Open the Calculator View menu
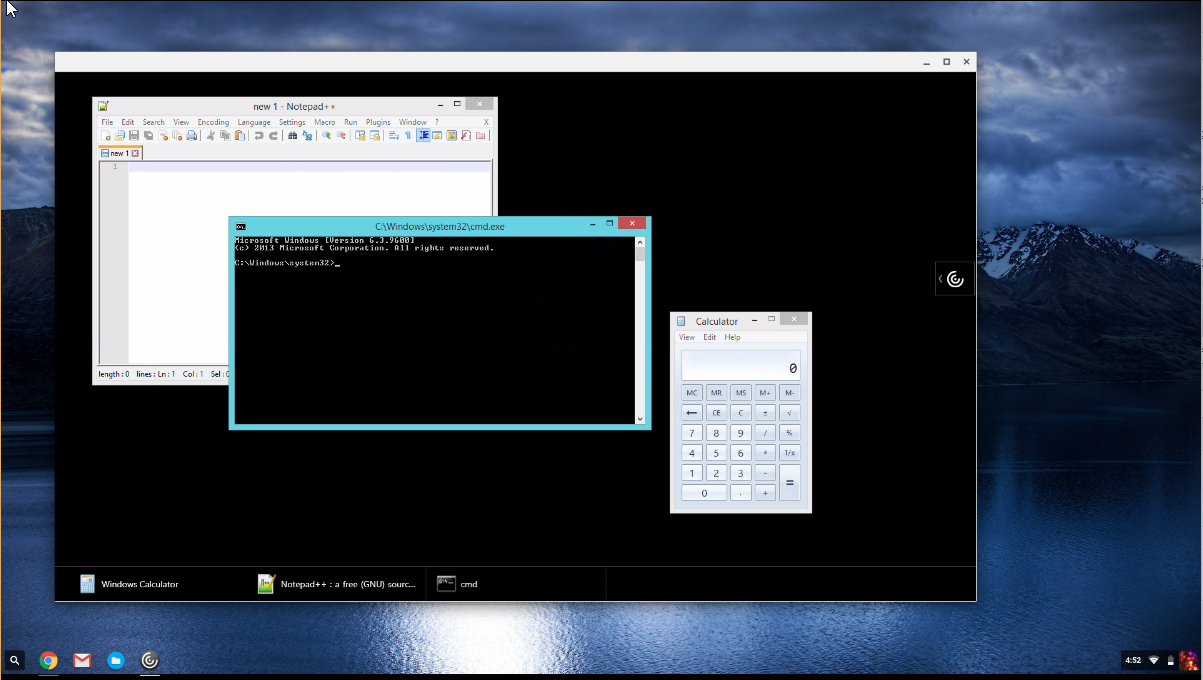The image size is (1203, 680). click(x=687, y=338)
